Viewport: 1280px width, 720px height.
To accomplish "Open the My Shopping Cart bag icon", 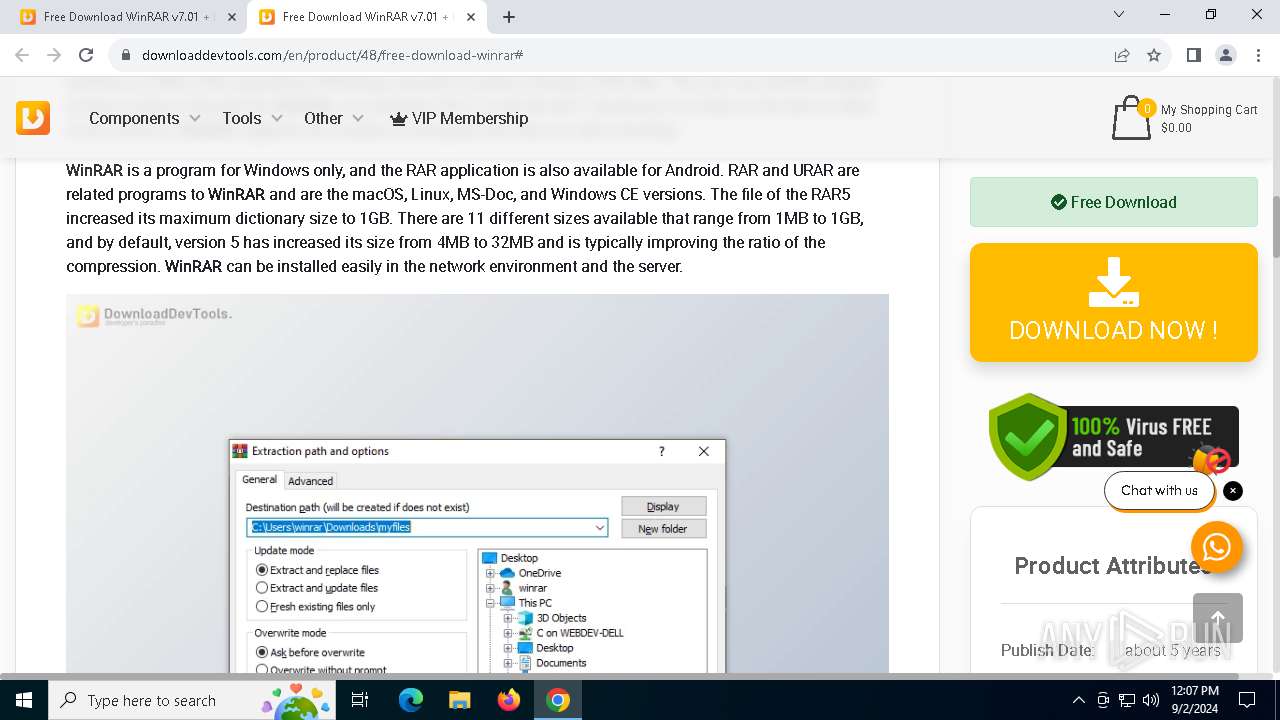I will tap(1131, 118).
